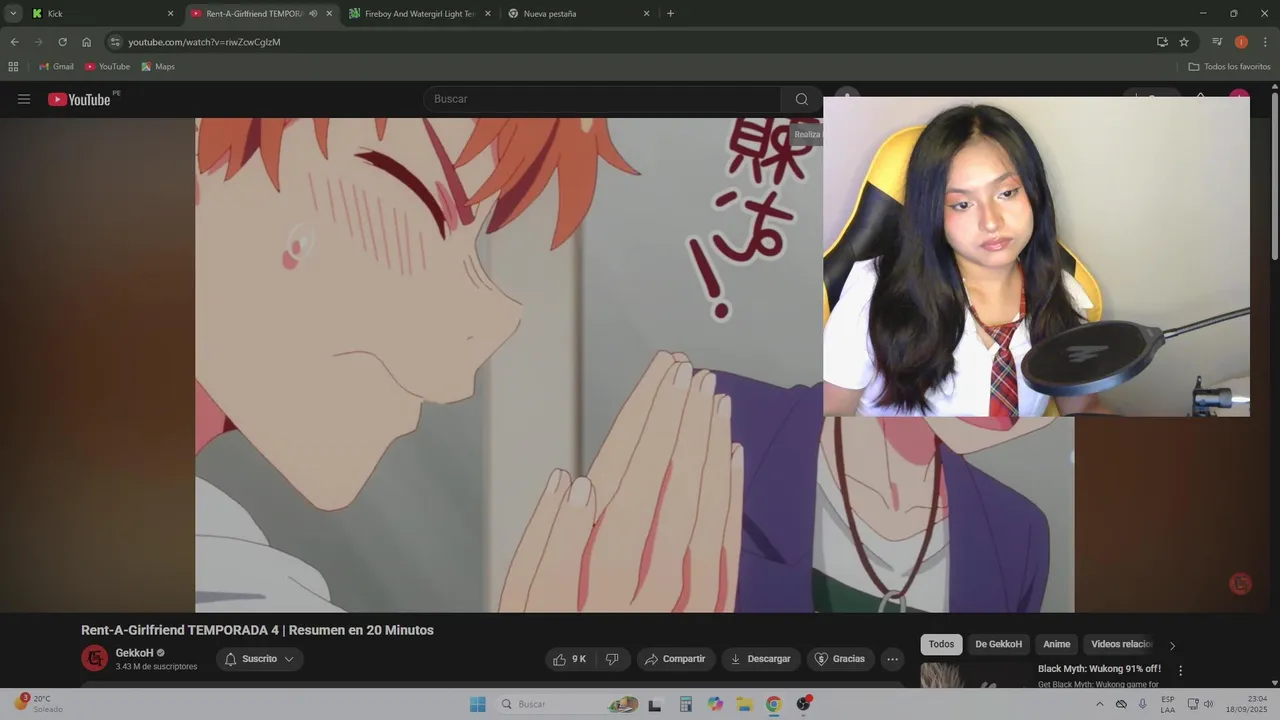Viewport: 1280px width, 720px height.
Task: Open the Chrome three-dot menu
Action: coord(1265,42)
